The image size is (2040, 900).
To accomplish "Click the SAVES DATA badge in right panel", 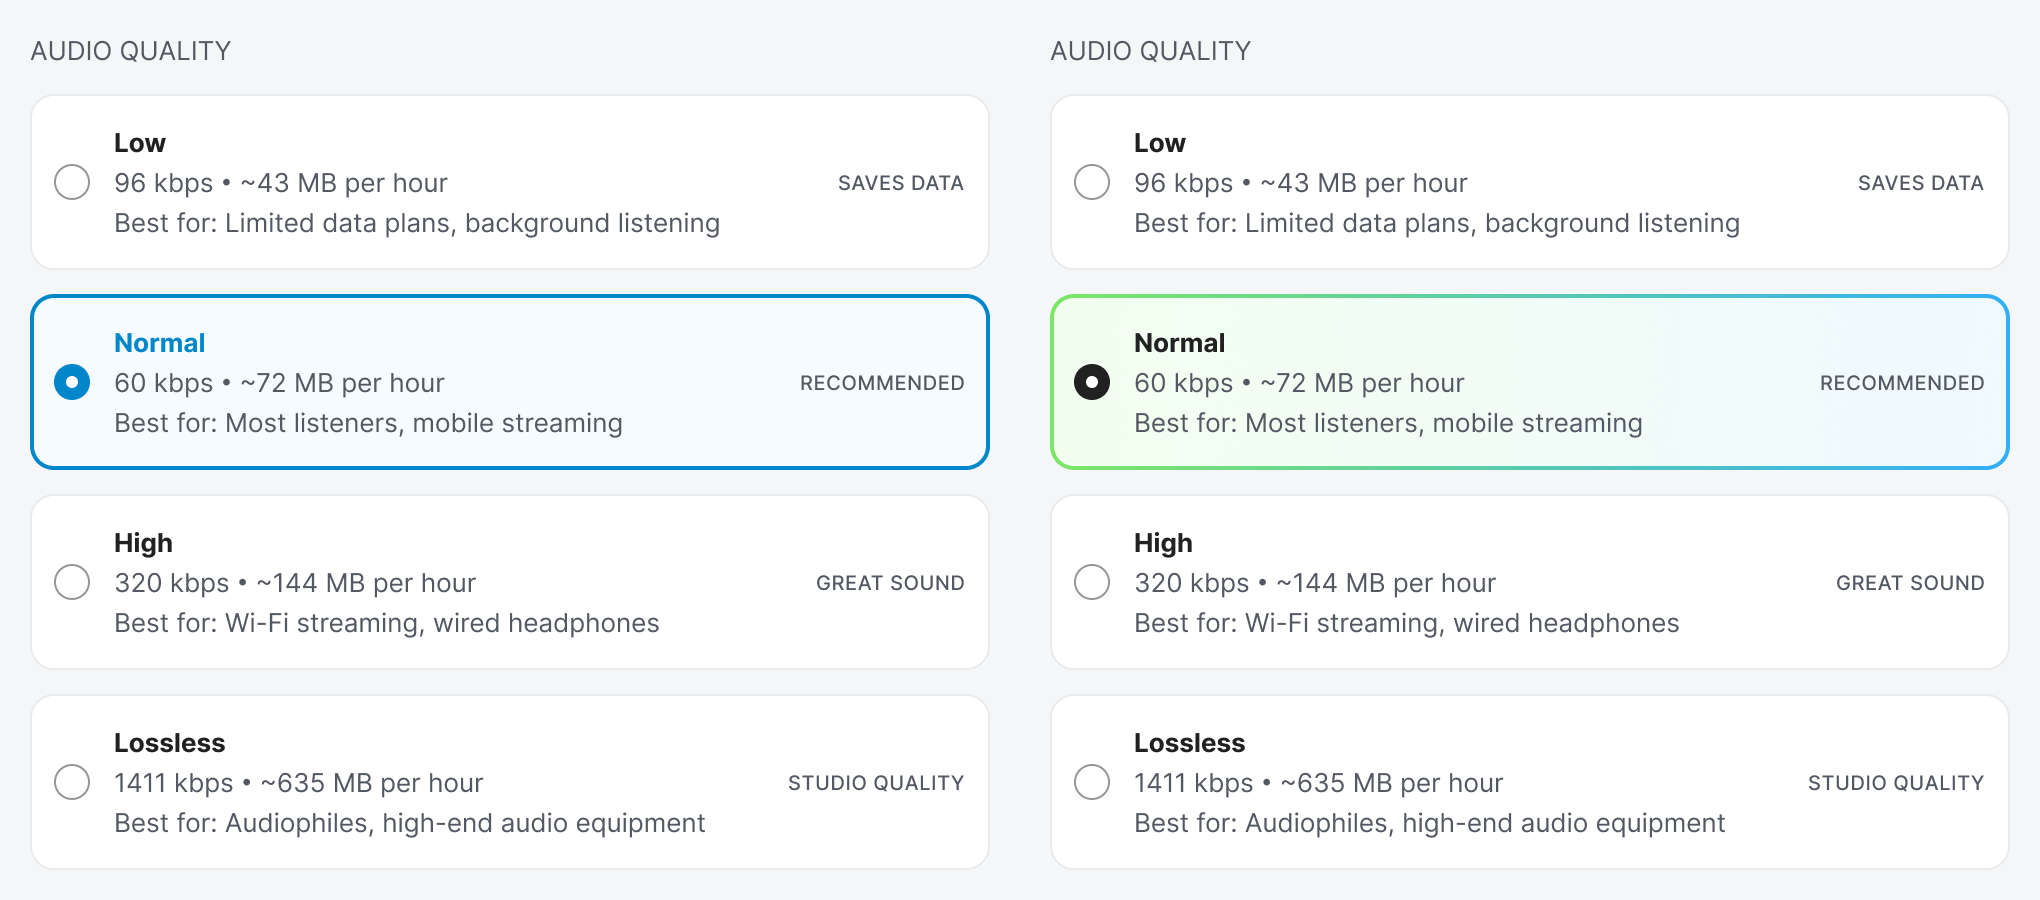I will pyautogui.click(x=1920, y=183).
